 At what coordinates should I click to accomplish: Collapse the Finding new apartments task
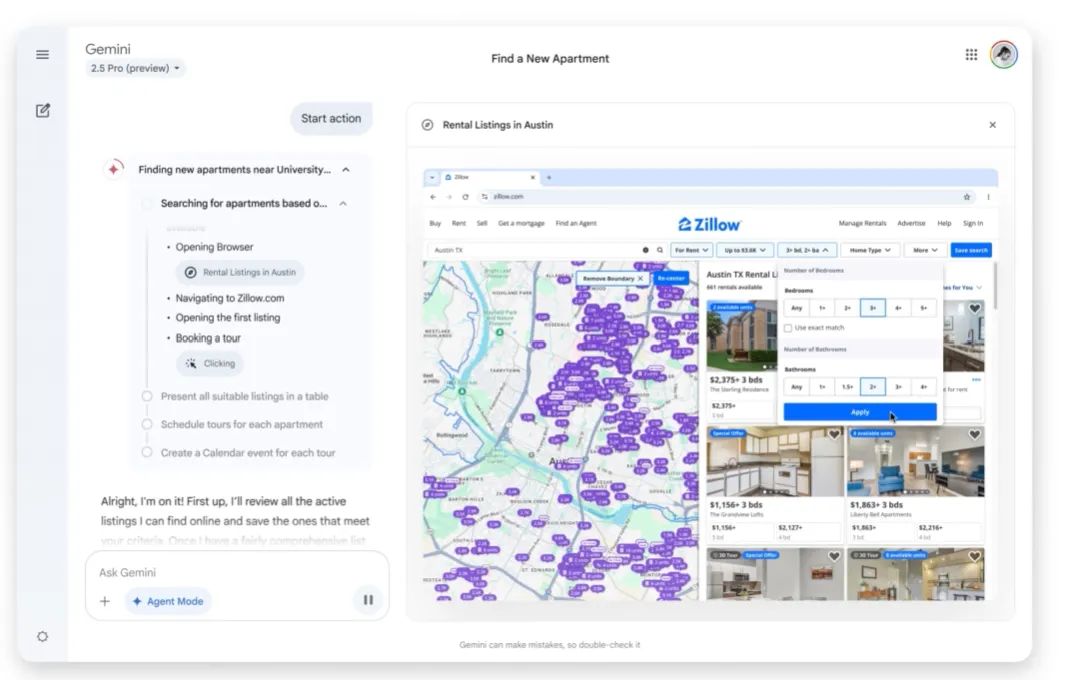pyautogui.click(x=346, y=169)
